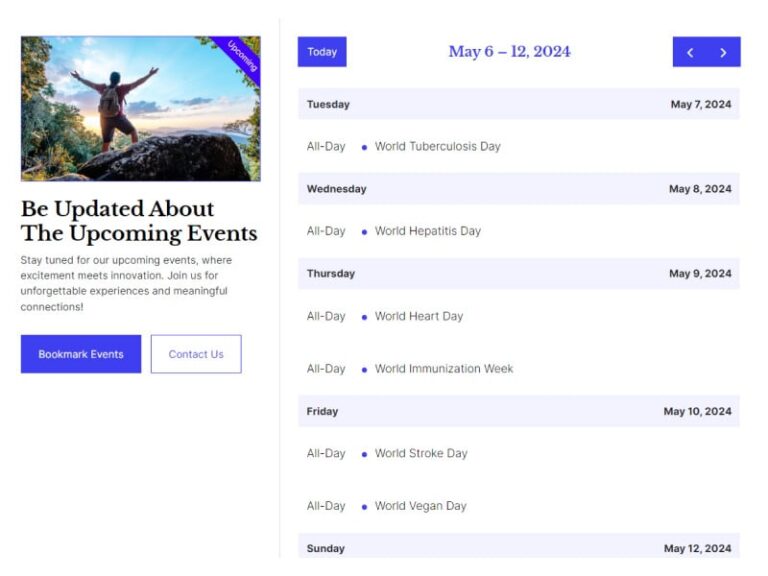Open World Tuberculosis Day event
This screenshot has width=768, height=576.
pos(437,146)
